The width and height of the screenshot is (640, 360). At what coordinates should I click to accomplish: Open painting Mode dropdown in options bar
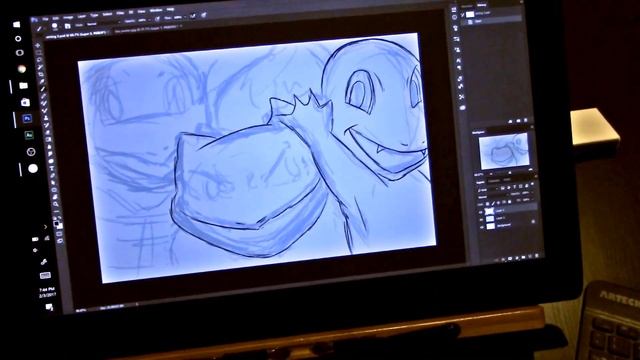pos(91,24)
